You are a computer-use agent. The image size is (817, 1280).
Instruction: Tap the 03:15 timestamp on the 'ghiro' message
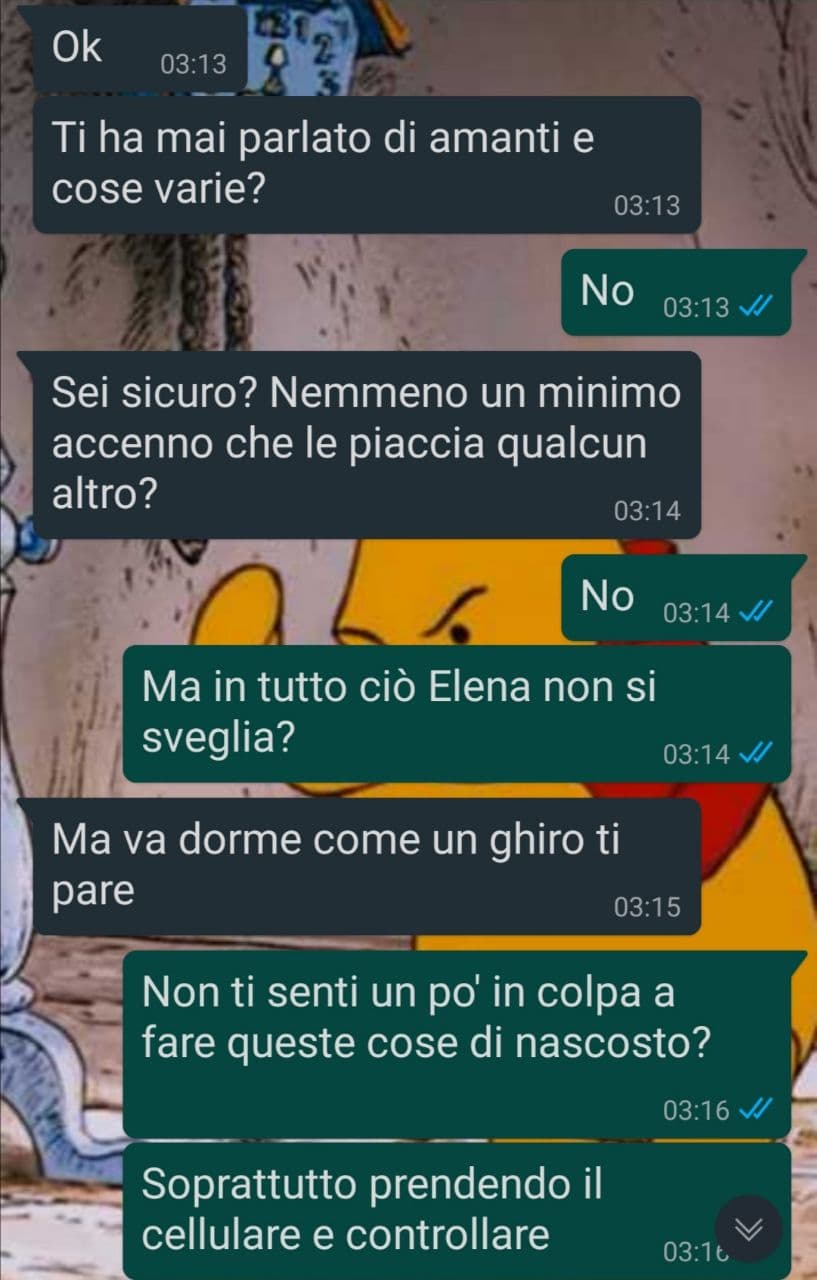tap(647, 907)
